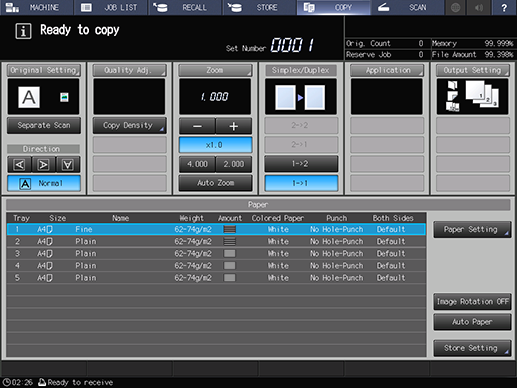This screenshot has width=517, height=388.
Task: Click tray 4 paper amount indicator
Action: 230,266
